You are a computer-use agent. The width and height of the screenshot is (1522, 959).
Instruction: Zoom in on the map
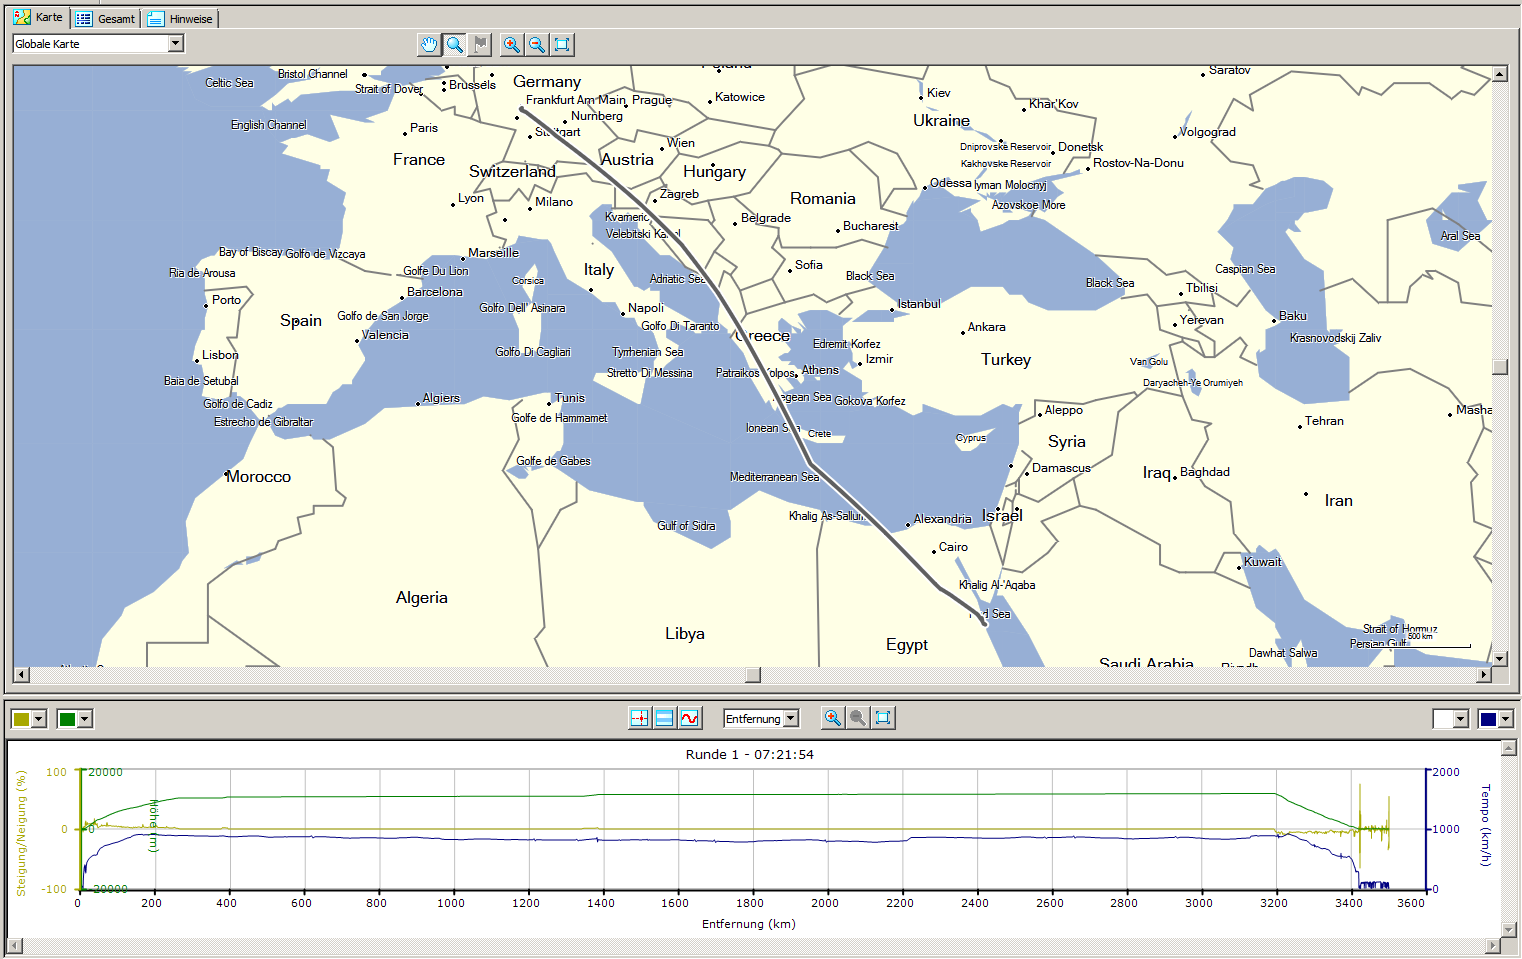[512, 45]
